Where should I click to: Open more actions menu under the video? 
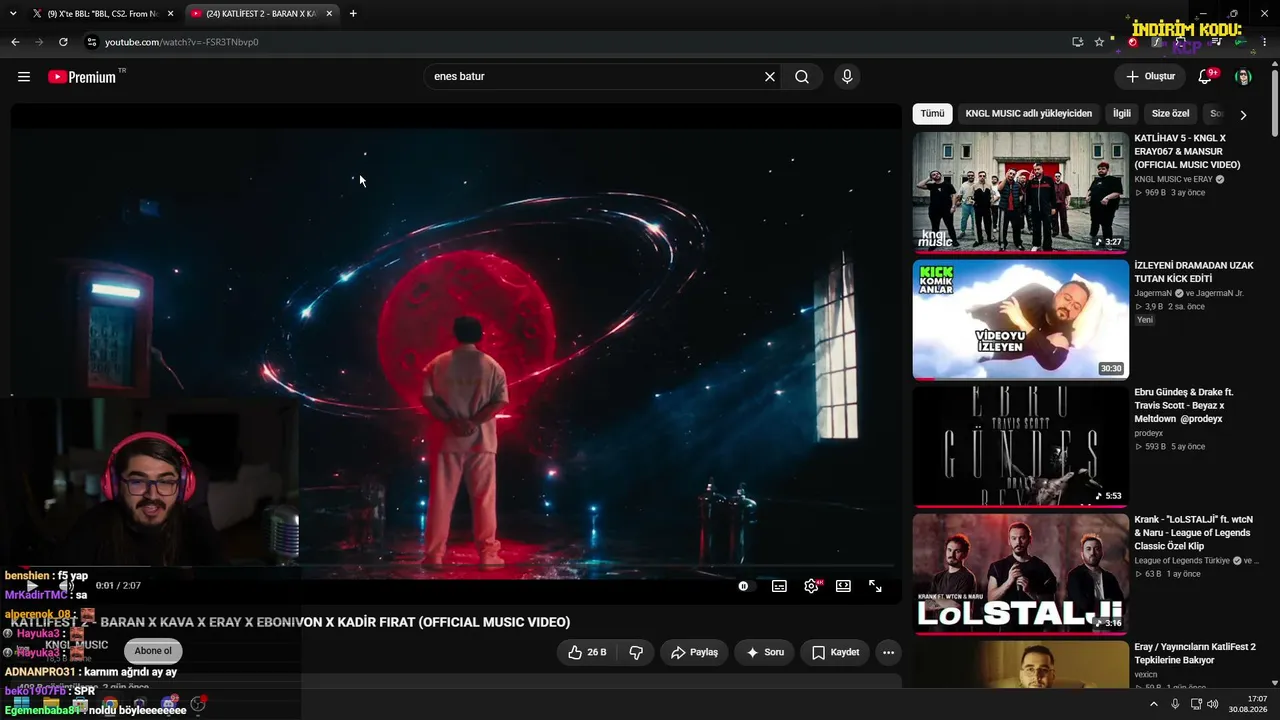coord(888,652)
